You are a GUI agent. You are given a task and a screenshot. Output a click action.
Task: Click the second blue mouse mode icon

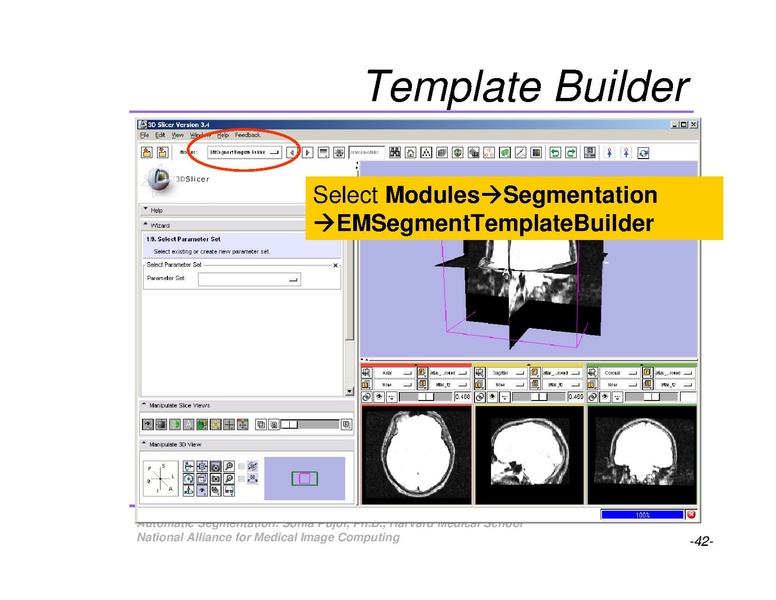627,152
